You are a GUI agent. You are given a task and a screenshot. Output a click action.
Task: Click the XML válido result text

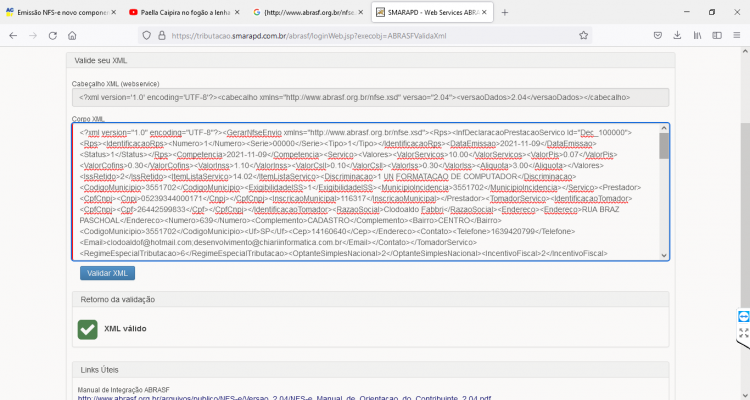pyautogui.click(x=125, y=329)
